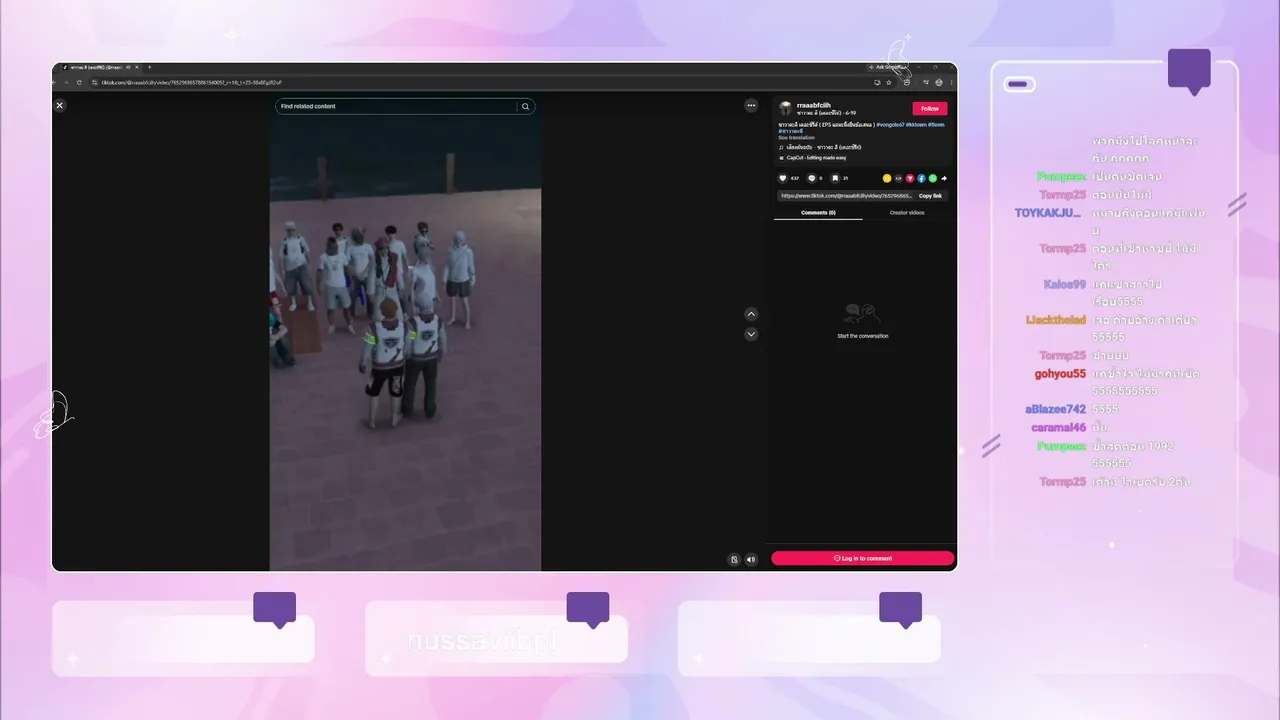Click See translation under the caption

pos(797,137)
